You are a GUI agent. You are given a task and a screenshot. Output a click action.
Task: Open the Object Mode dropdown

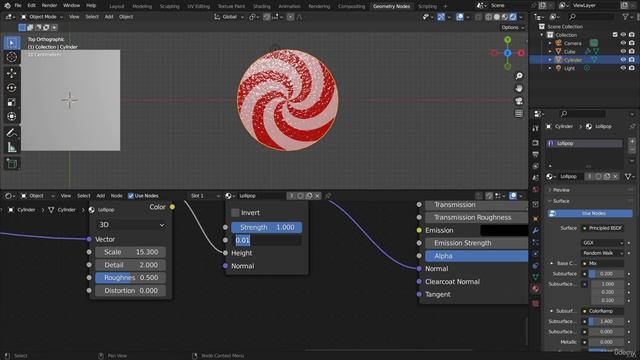(42, 17)
